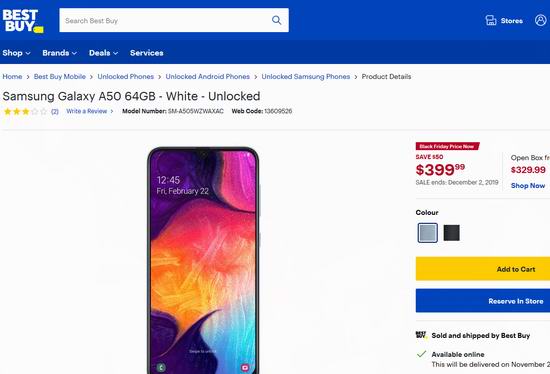Viewport: 550px width, 374px height.
Task: Open the Write a Review link
Action: coord(89,111)
